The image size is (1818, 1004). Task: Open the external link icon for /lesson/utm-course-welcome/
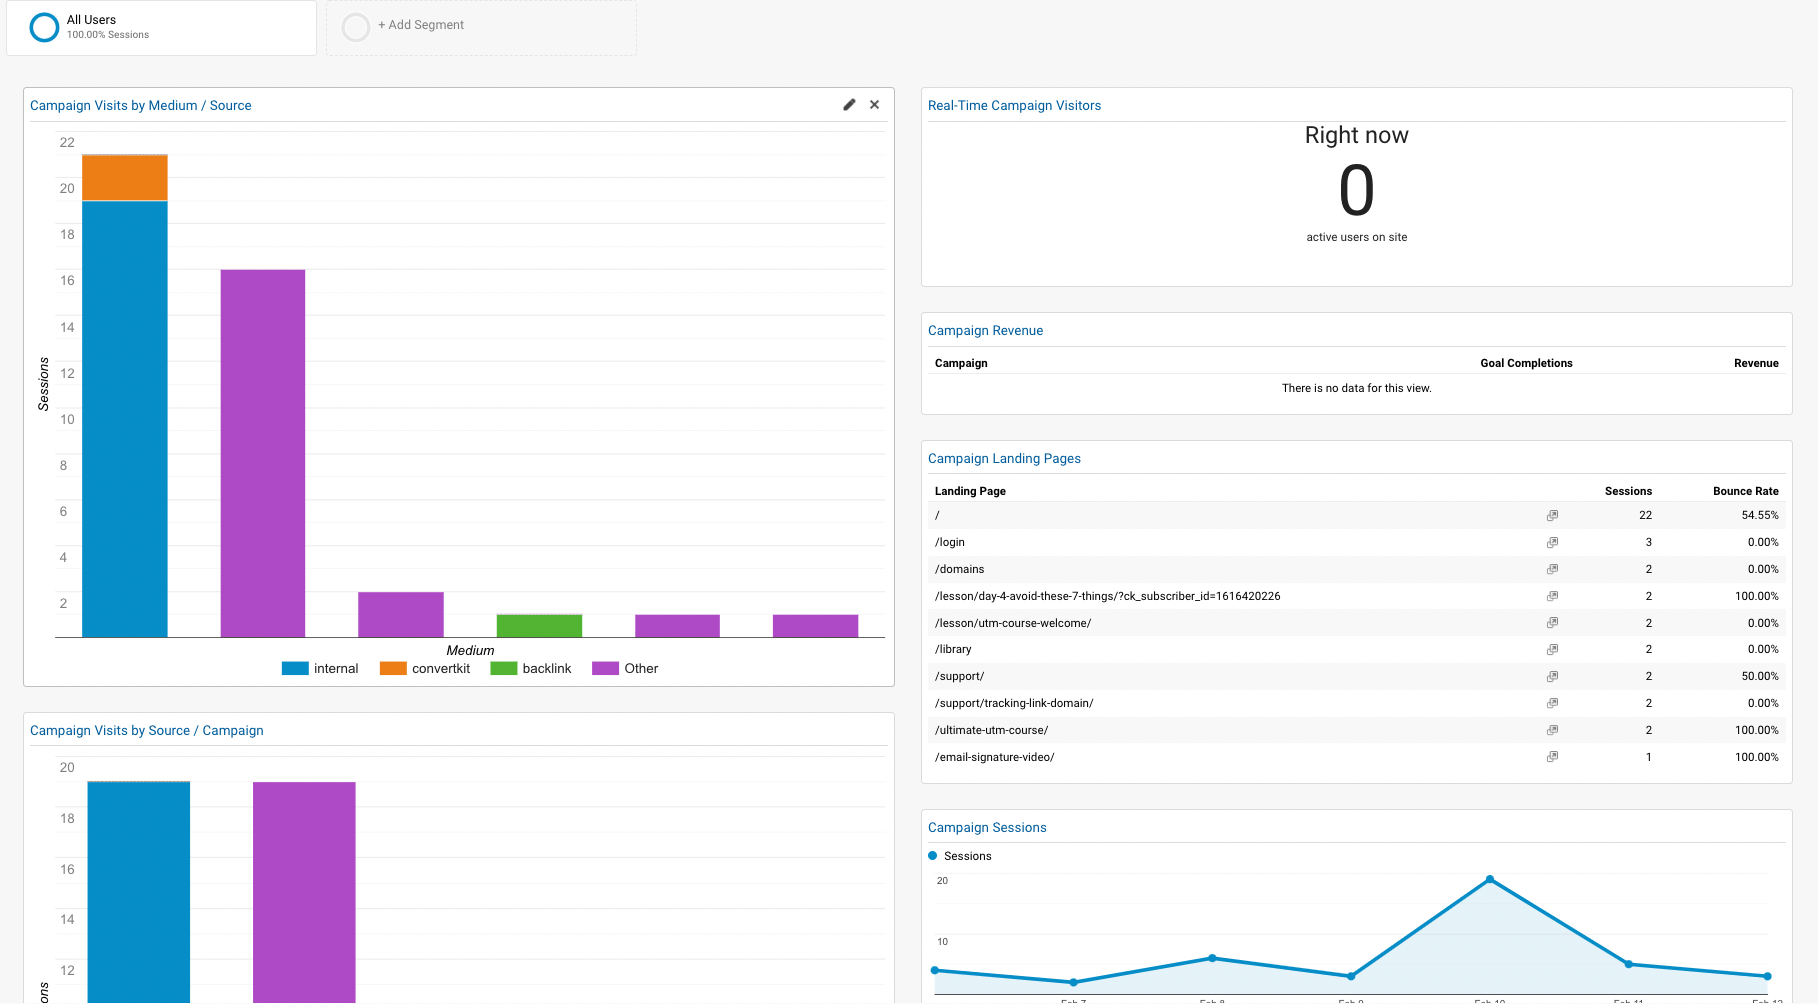(1552, 623)
